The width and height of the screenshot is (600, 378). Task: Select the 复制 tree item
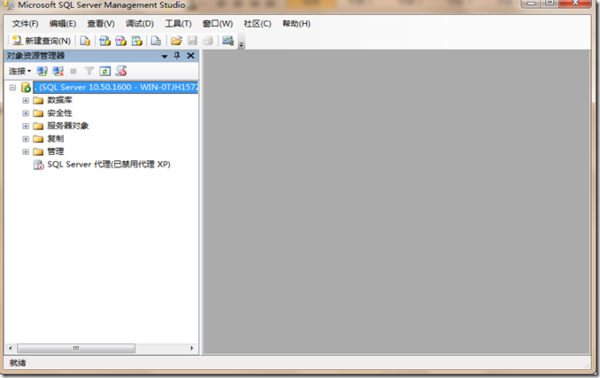[x=55, y=138]
